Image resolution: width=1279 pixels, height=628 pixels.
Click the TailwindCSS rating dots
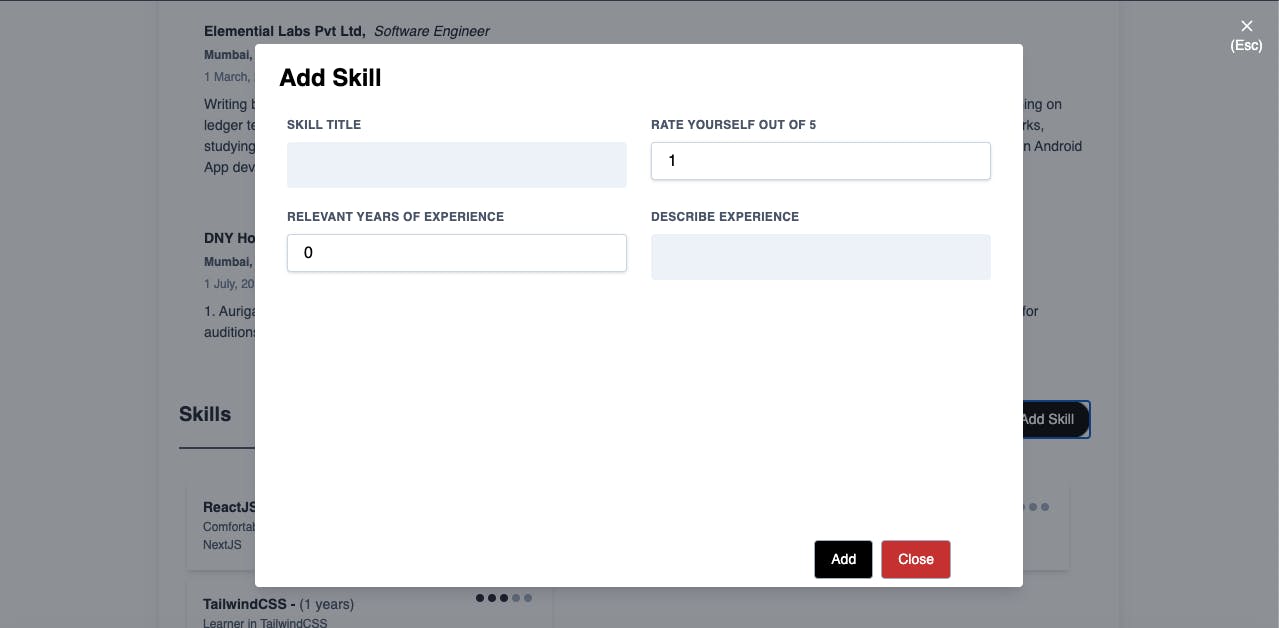click(504, 598)
